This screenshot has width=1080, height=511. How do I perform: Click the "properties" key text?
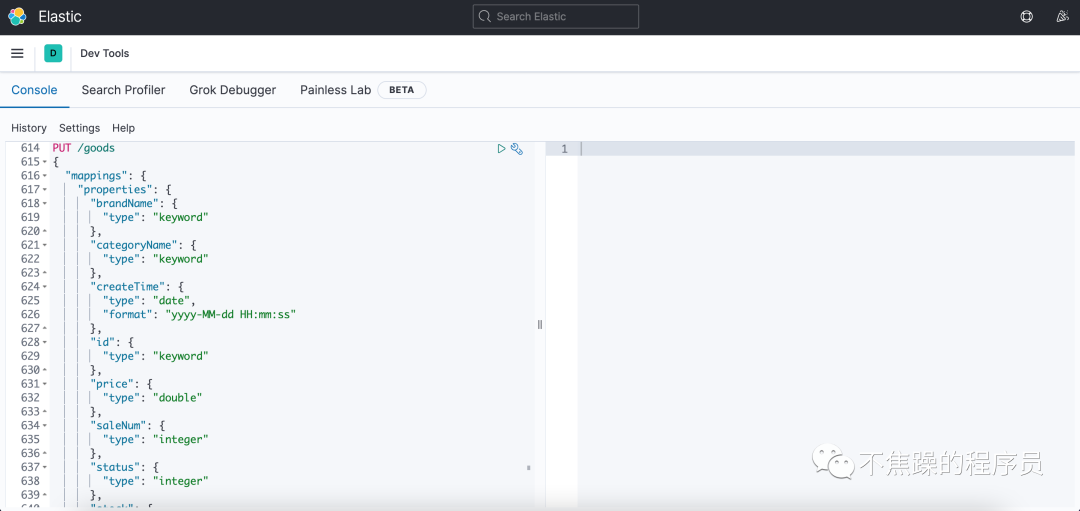[x=115, y=189]
